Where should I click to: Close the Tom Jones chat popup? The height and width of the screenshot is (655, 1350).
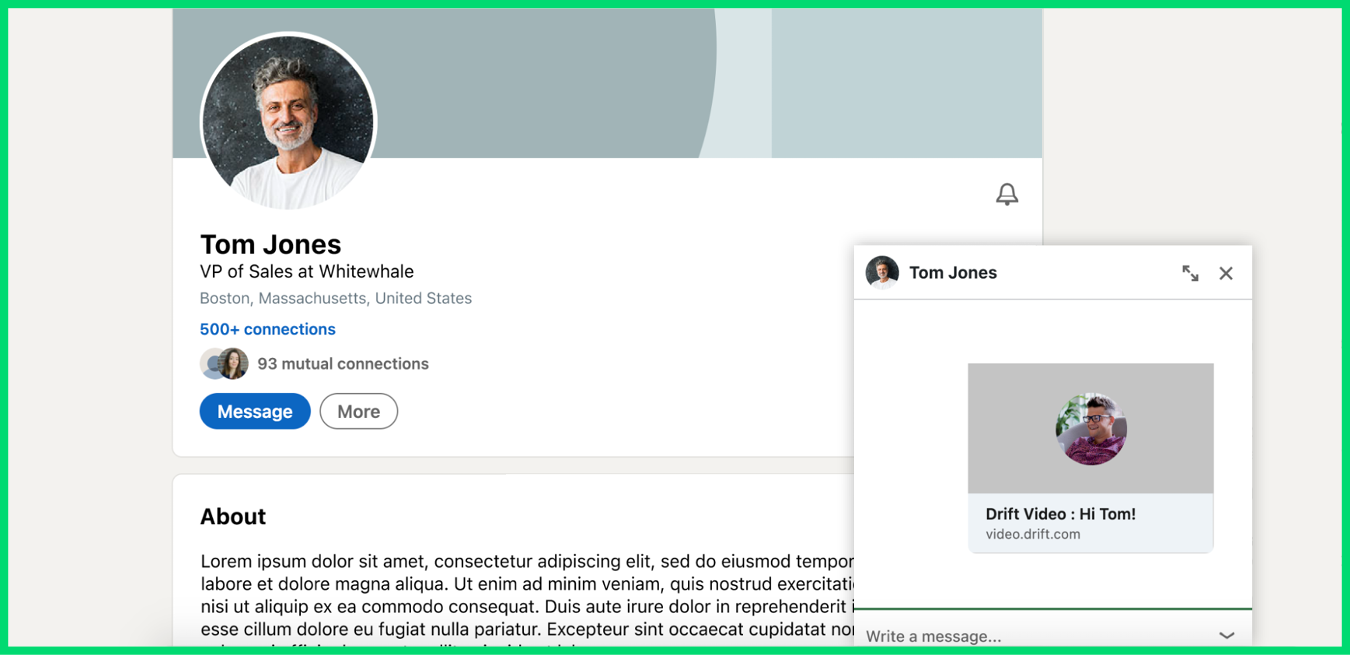pyautogui.click(x=1226, y=273)
